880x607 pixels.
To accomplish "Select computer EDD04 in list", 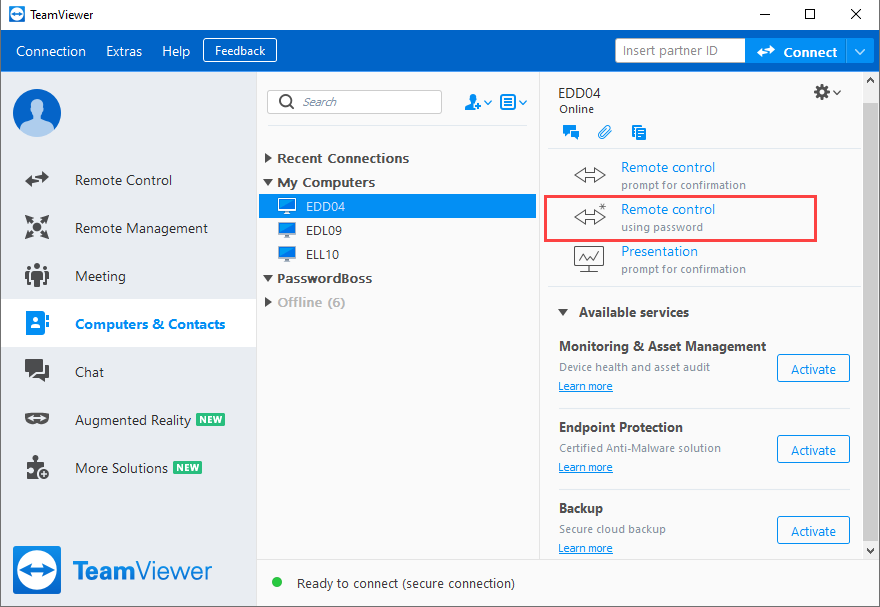I will click(x=397, y=206).
